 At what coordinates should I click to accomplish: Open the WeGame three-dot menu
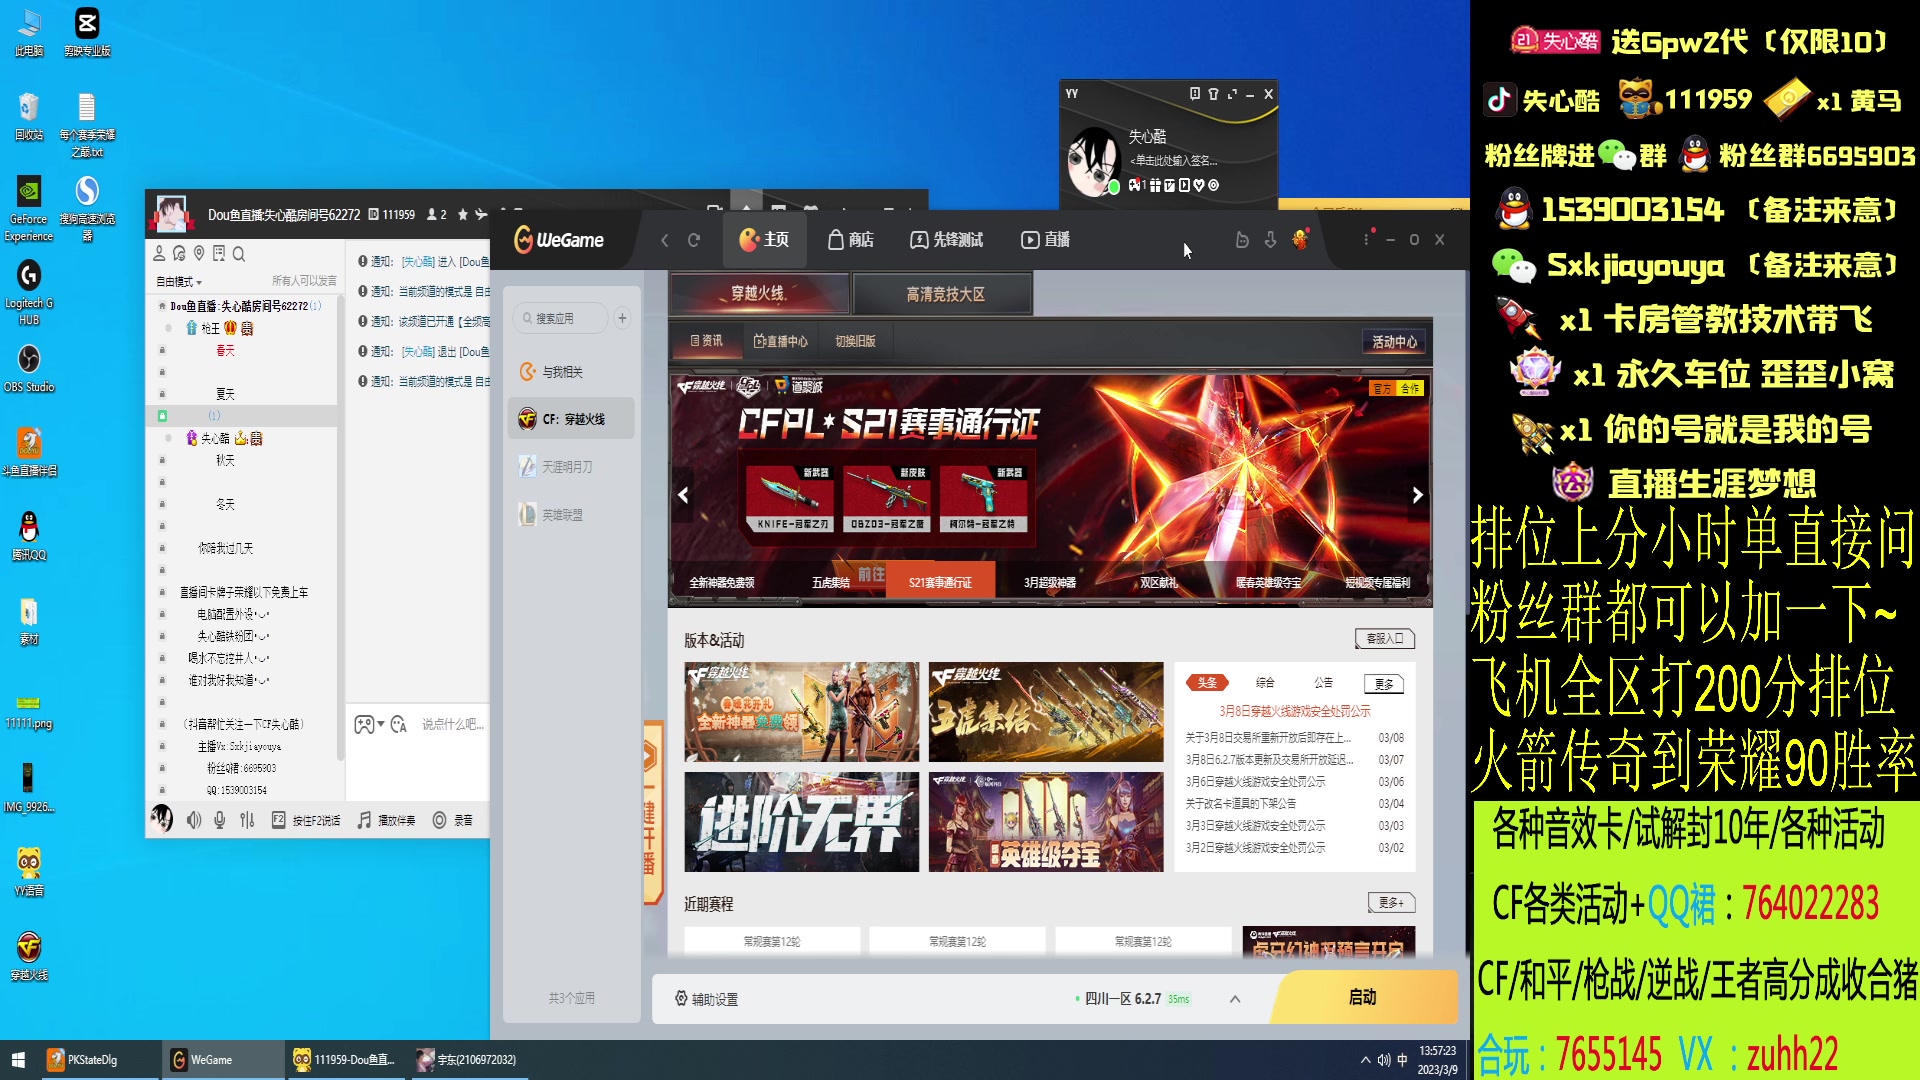coord(1366,239)
